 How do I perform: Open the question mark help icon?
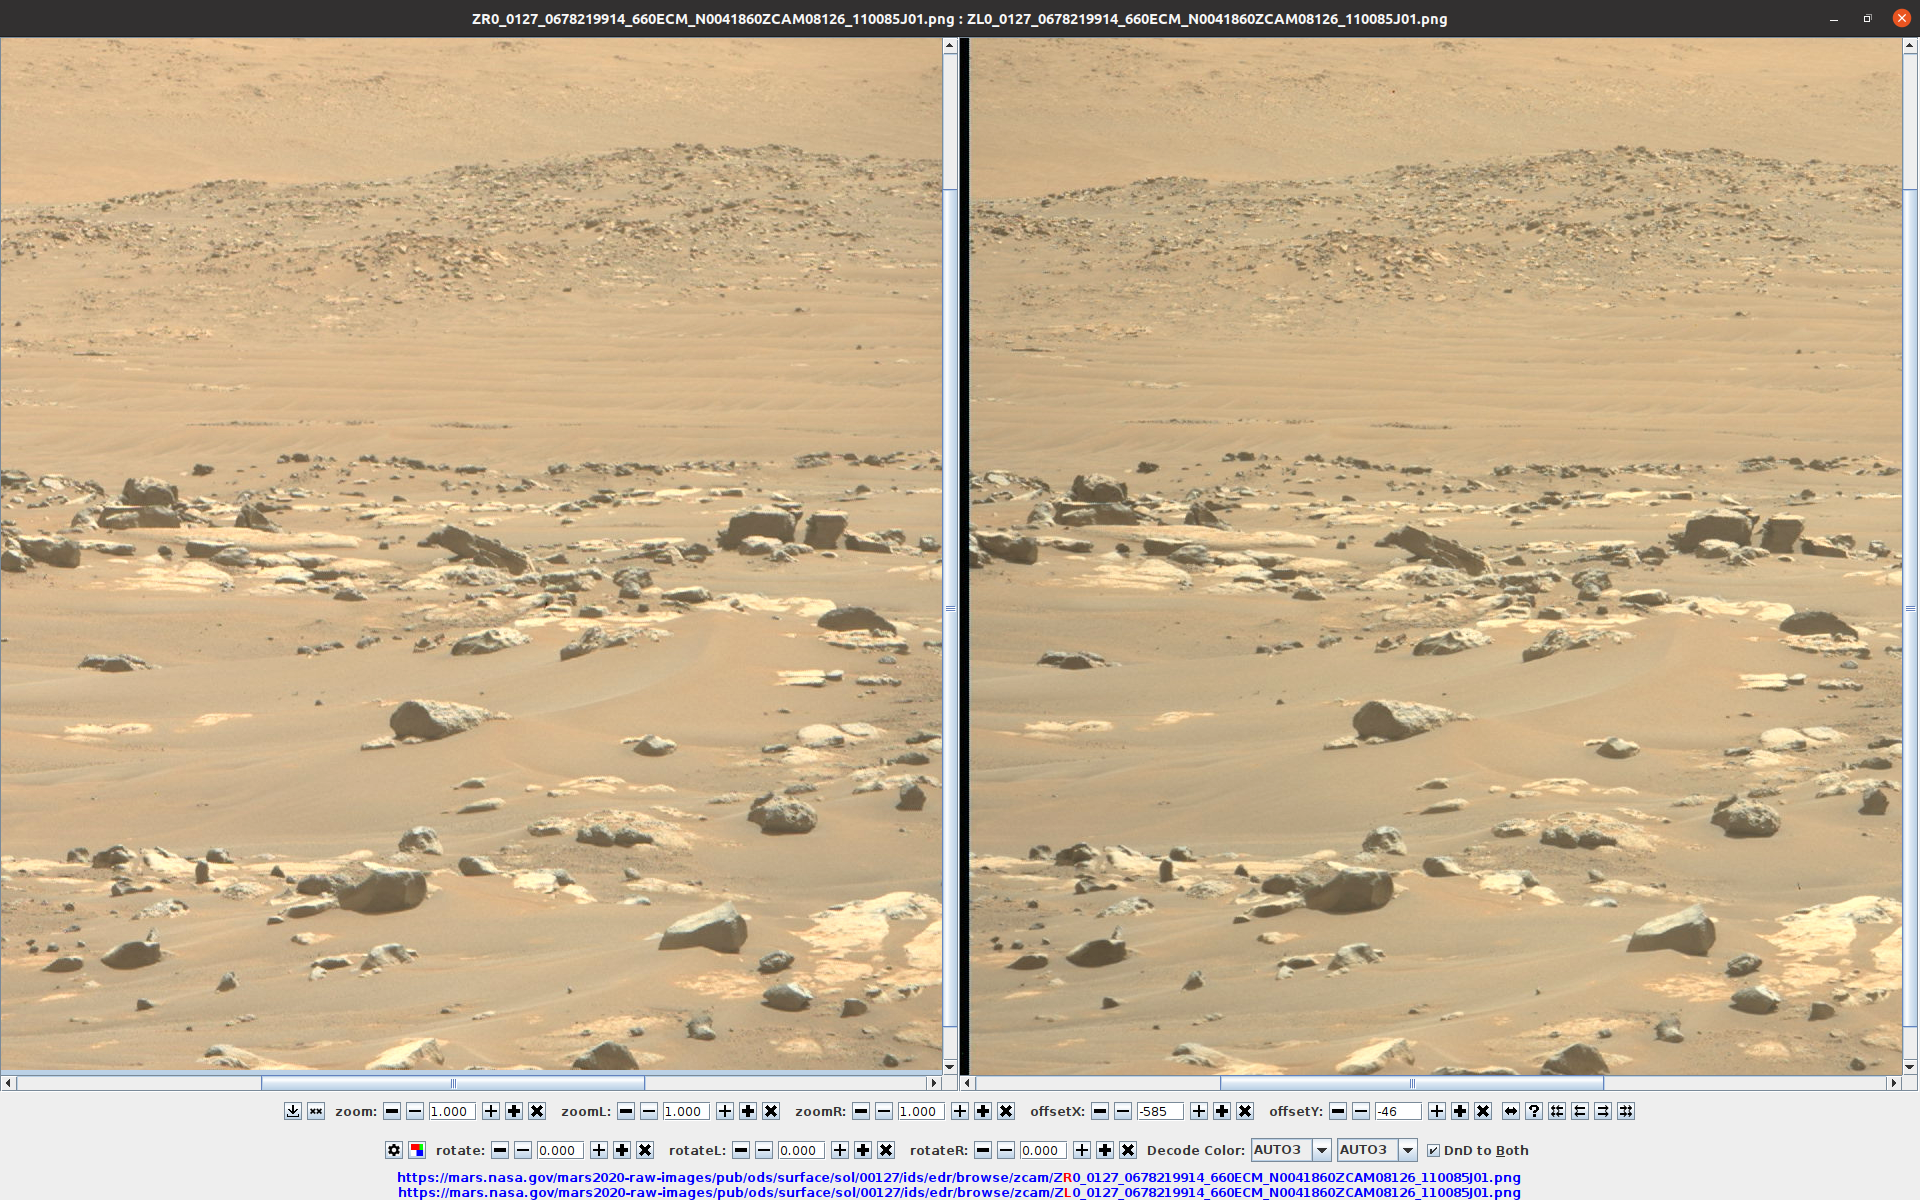click(x=1534, y=1111)
